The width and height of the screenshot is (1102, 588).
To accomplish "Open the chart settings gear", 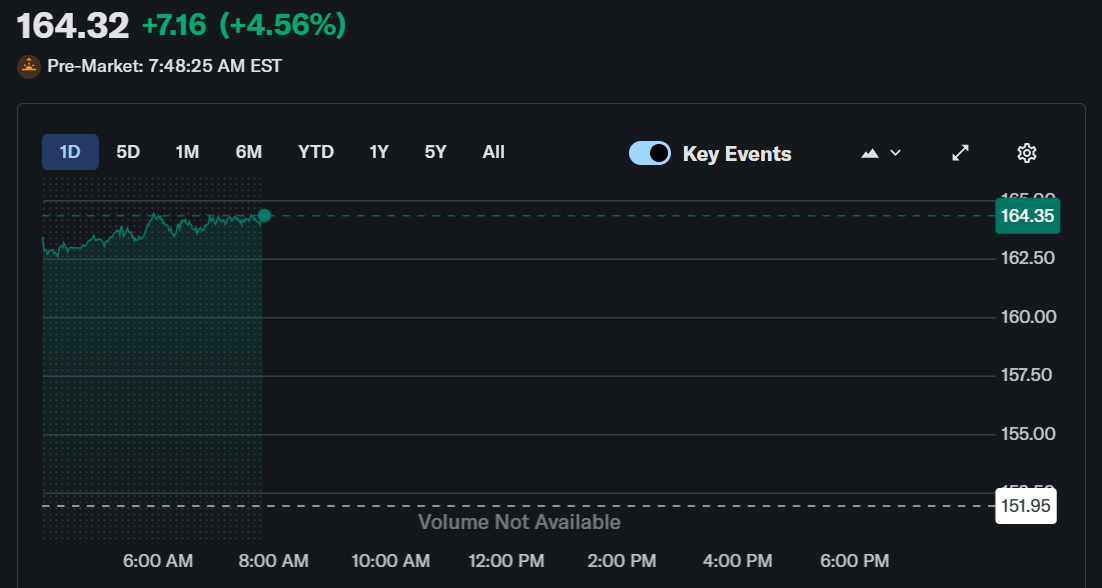I will pyautogui.click(x=1026, y=152).
